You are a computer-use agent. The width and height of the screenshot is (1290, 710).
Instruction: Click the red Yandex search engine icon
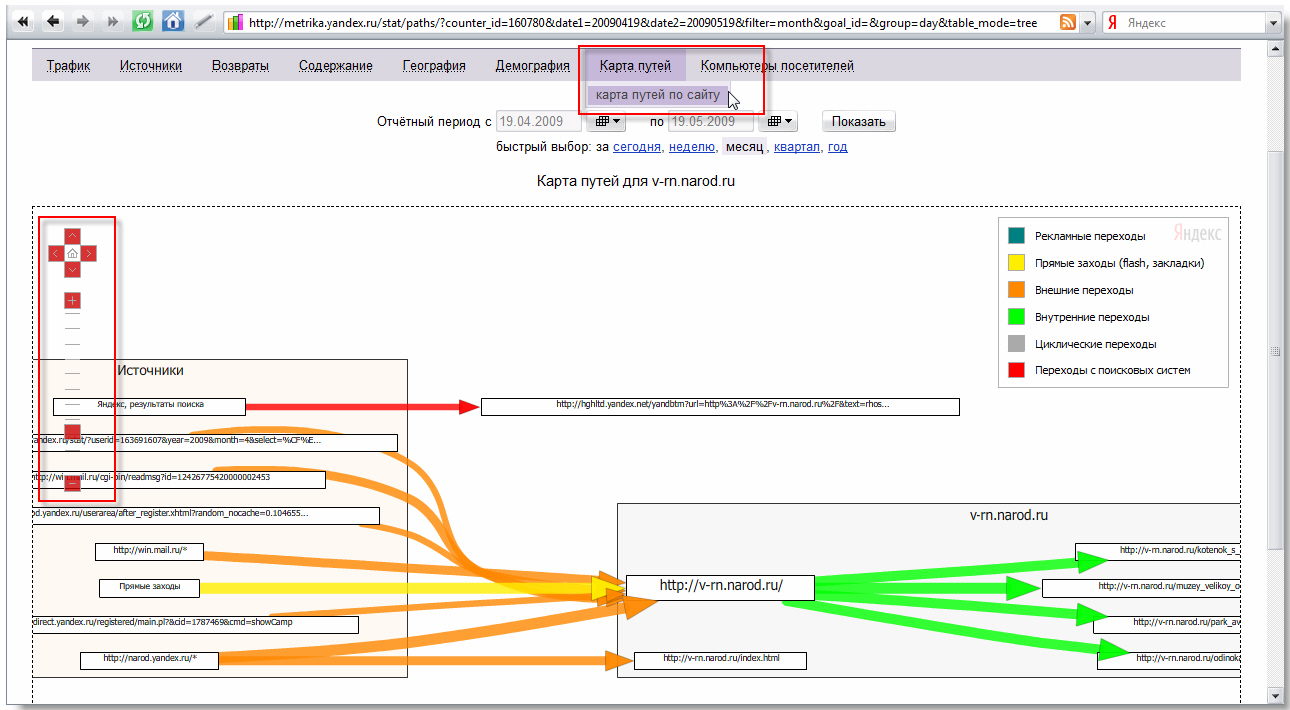[x=1112, y=22]
